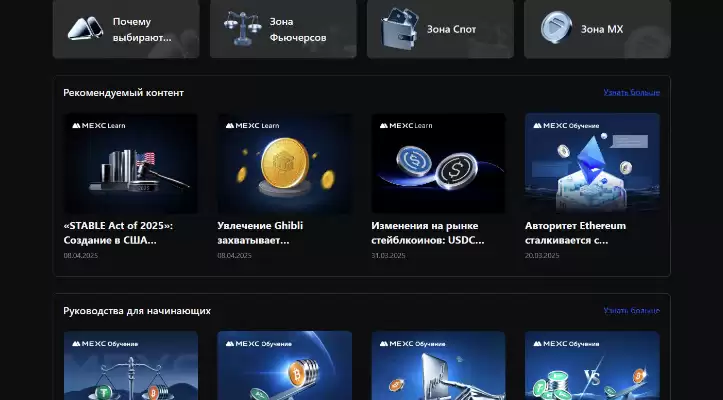Click the 'Авторитет Ethereum сталкивается с...' title
This screenshot has width=723, height=400.
coord(575,233)
